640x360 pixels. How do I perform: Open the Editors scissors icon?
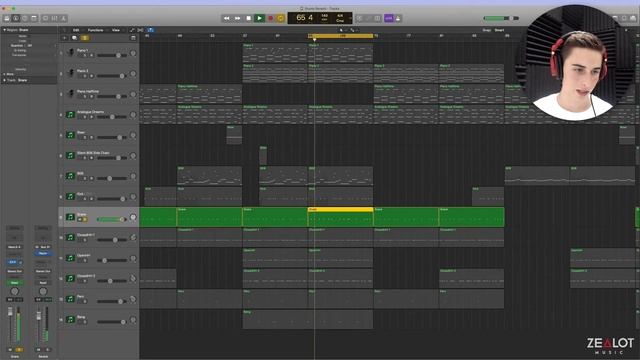pos(63,18)
